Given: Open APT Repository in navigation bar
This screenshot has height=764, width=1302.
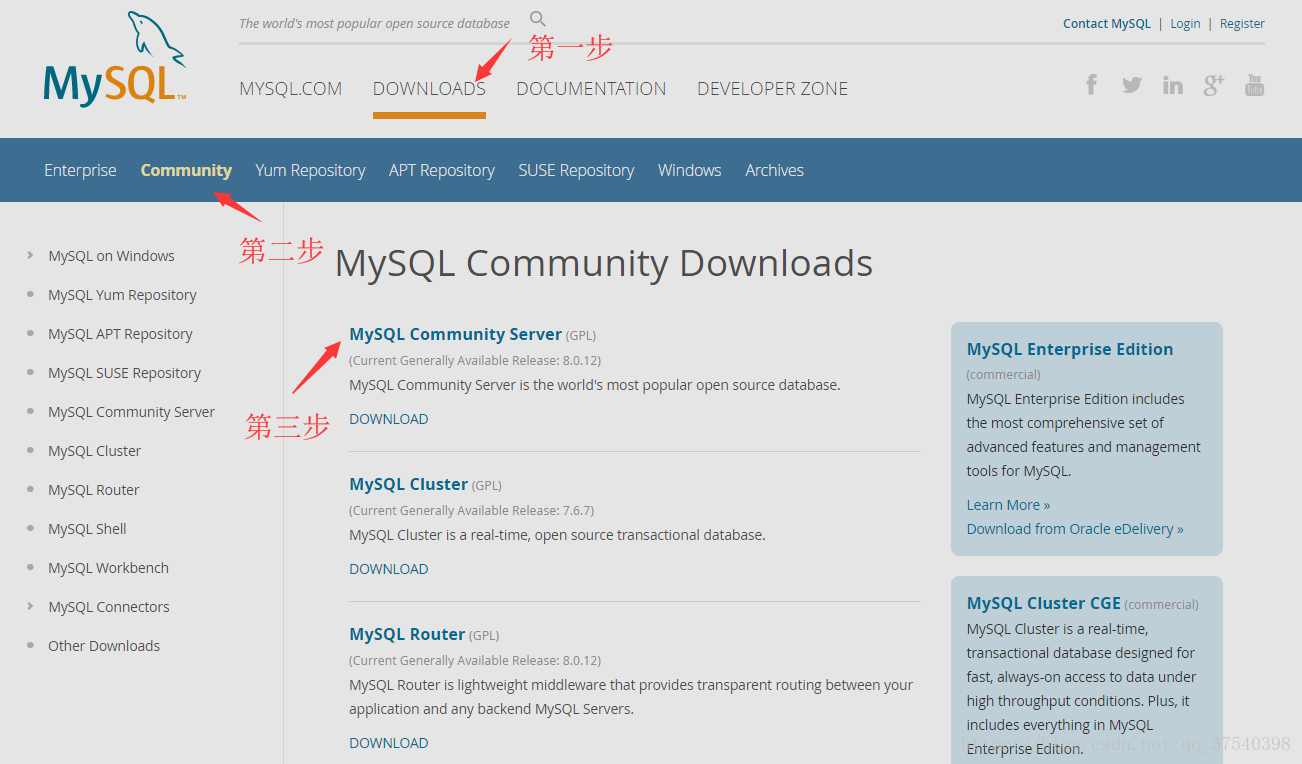Looking at the screenshot, I should pyautogui.click(x=442, y=170).
